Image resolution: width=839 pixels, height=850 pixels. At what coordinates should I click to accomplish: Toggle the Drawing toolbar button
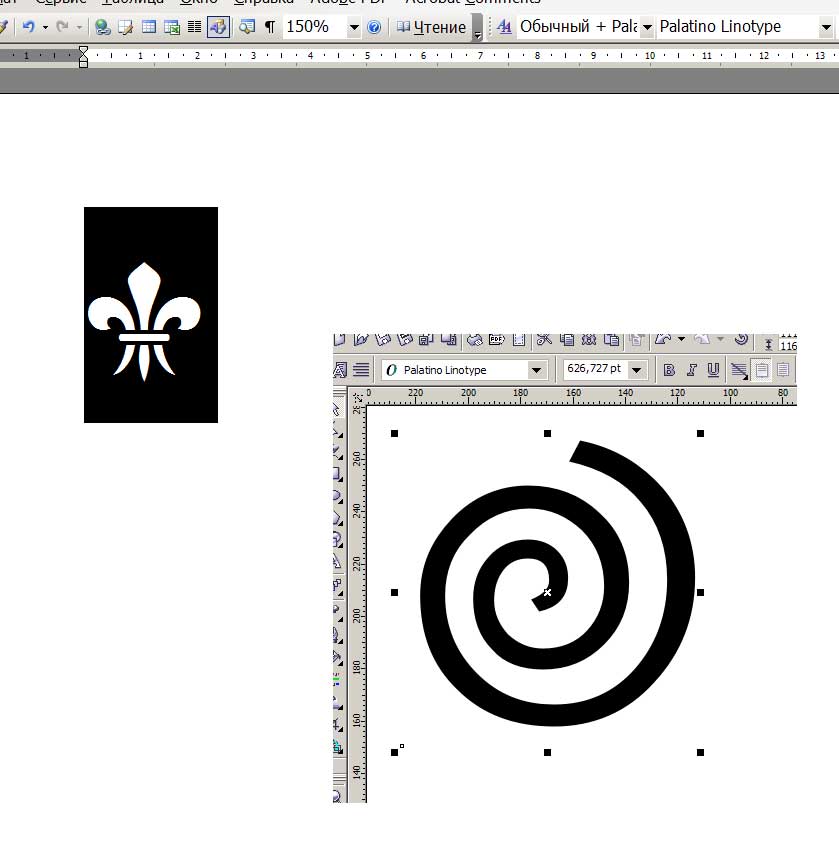click(218, 27)
